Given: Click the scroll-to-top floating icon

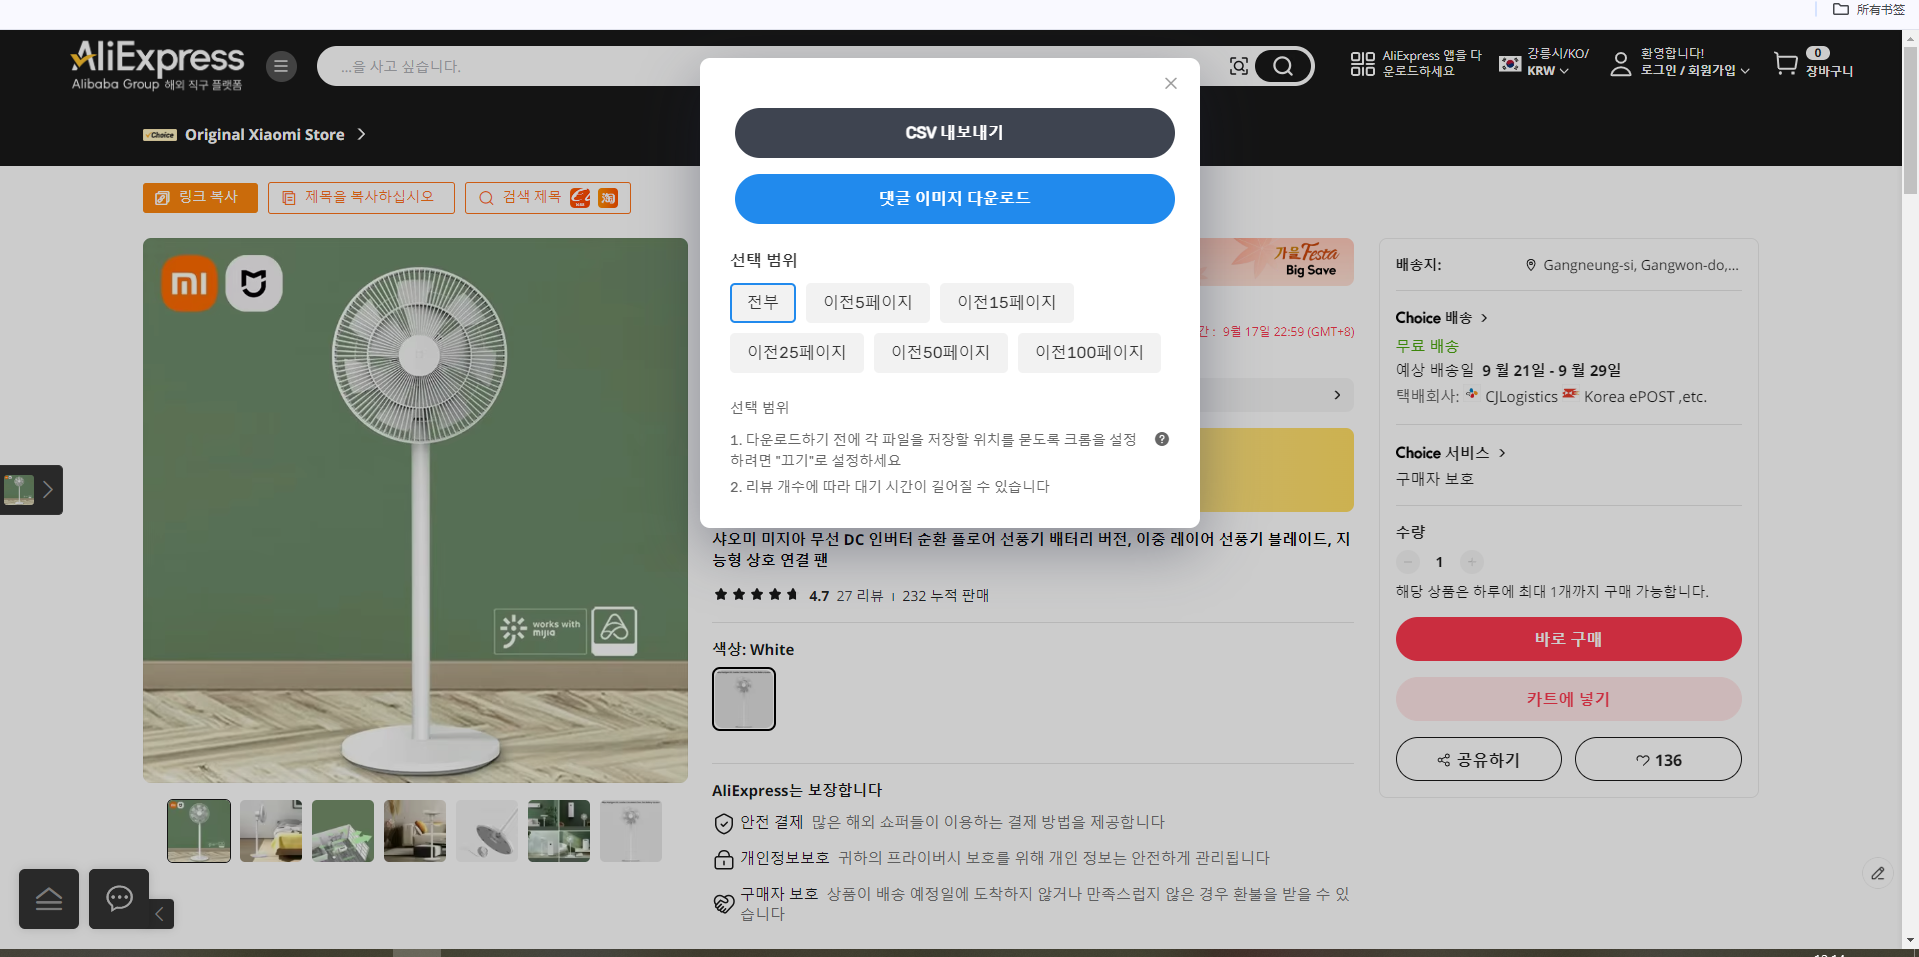Looking at the screenshot, I should tap(49, 899).
